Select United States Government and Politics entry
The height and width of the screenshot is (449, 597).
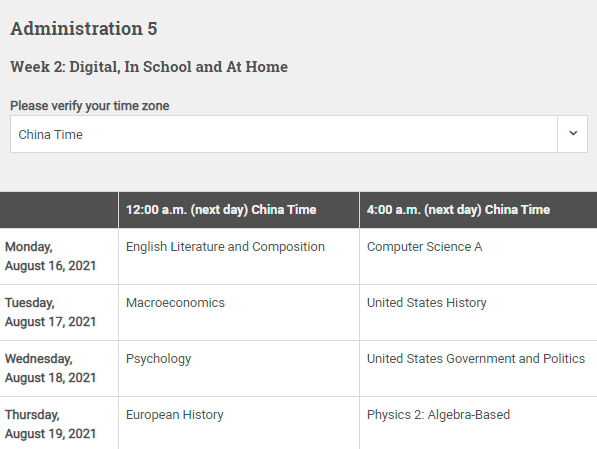coord(476,359)
